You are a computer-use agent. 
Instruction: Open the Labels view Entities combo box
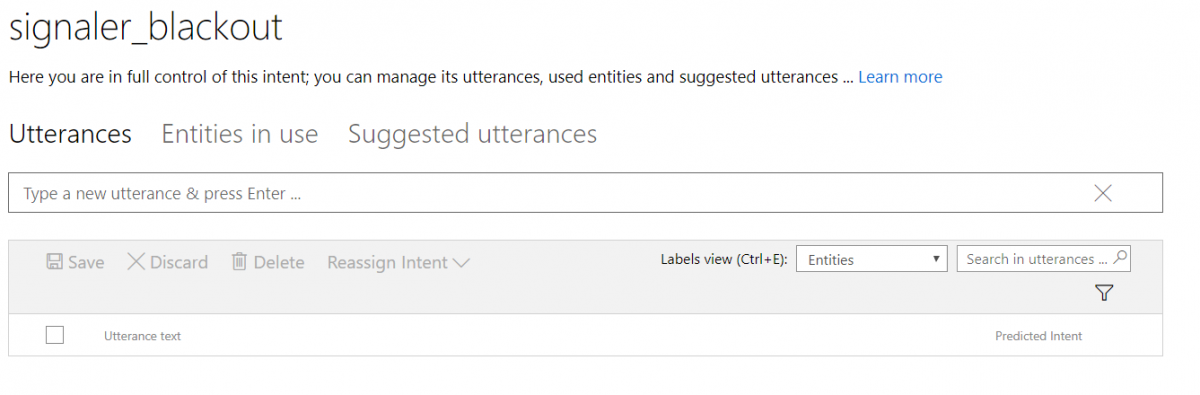[872, 259]
